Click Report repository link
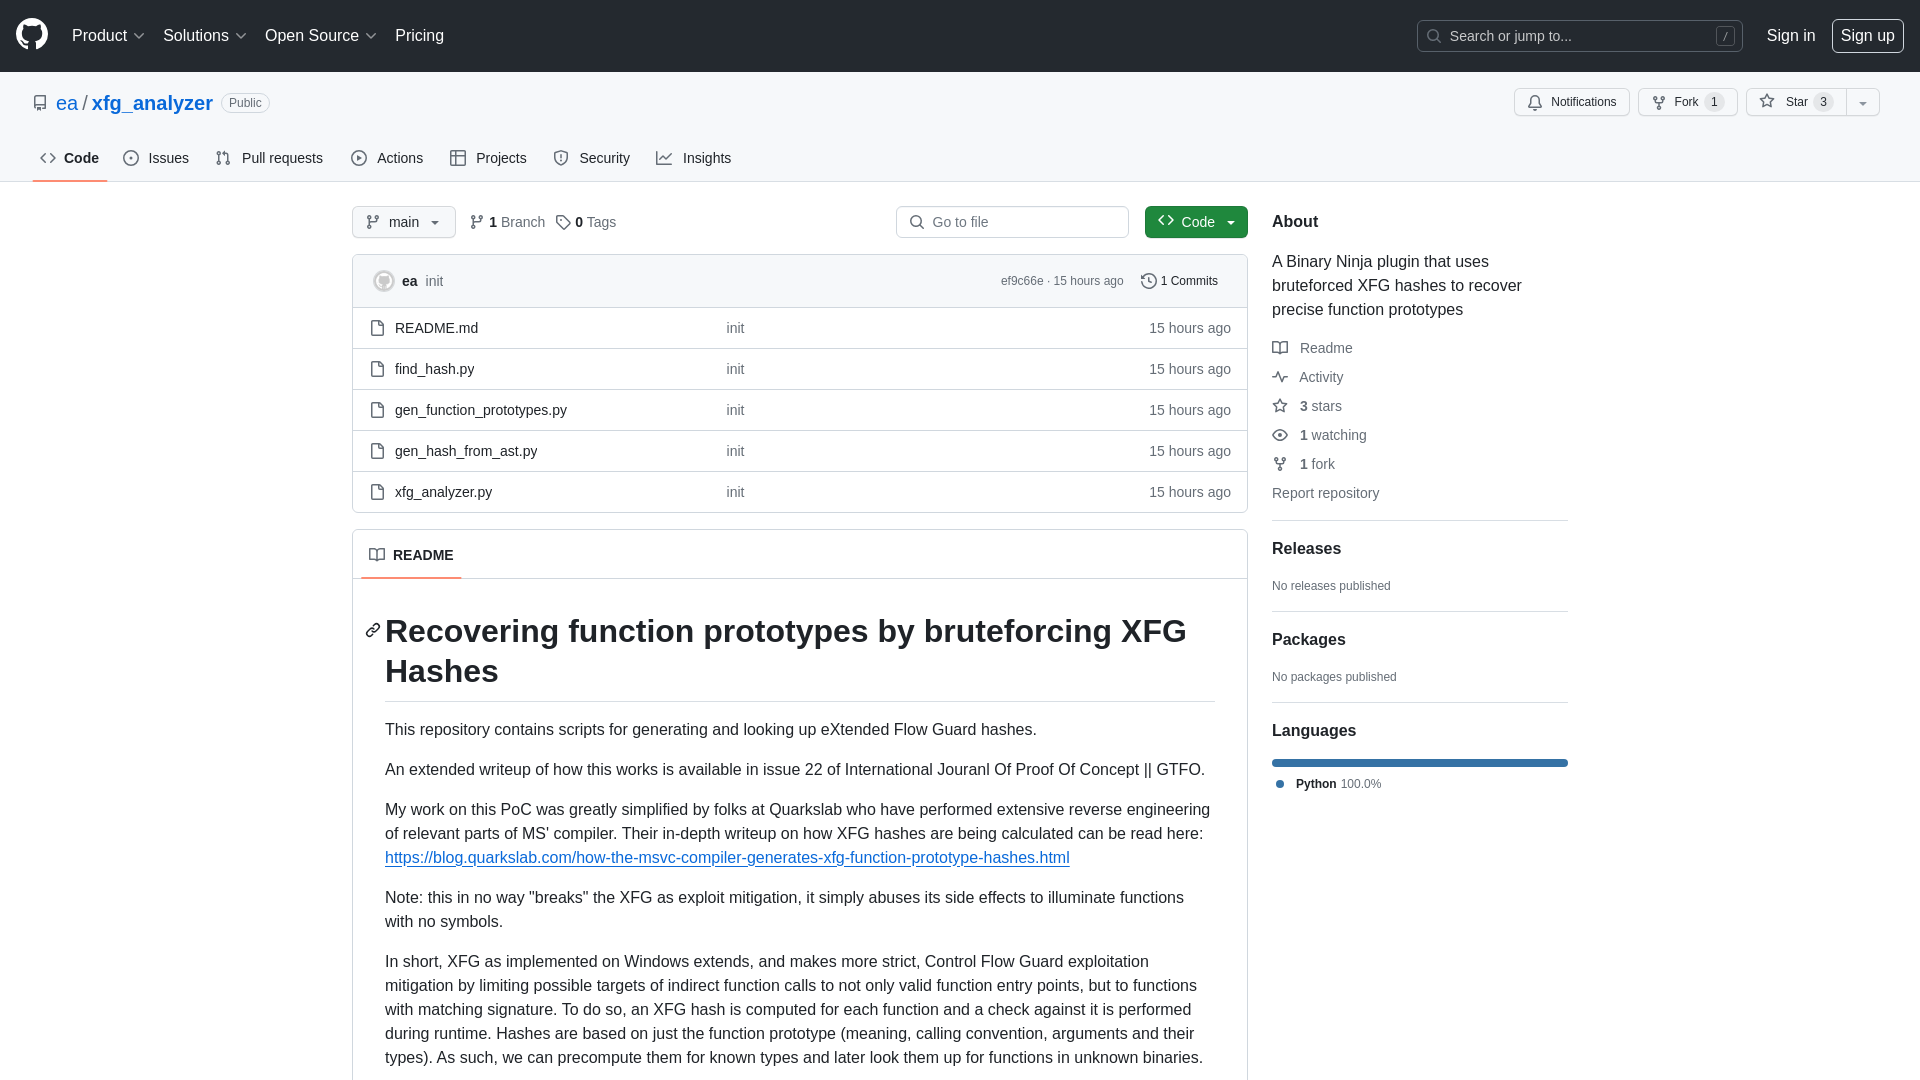 pos(1325,493)
